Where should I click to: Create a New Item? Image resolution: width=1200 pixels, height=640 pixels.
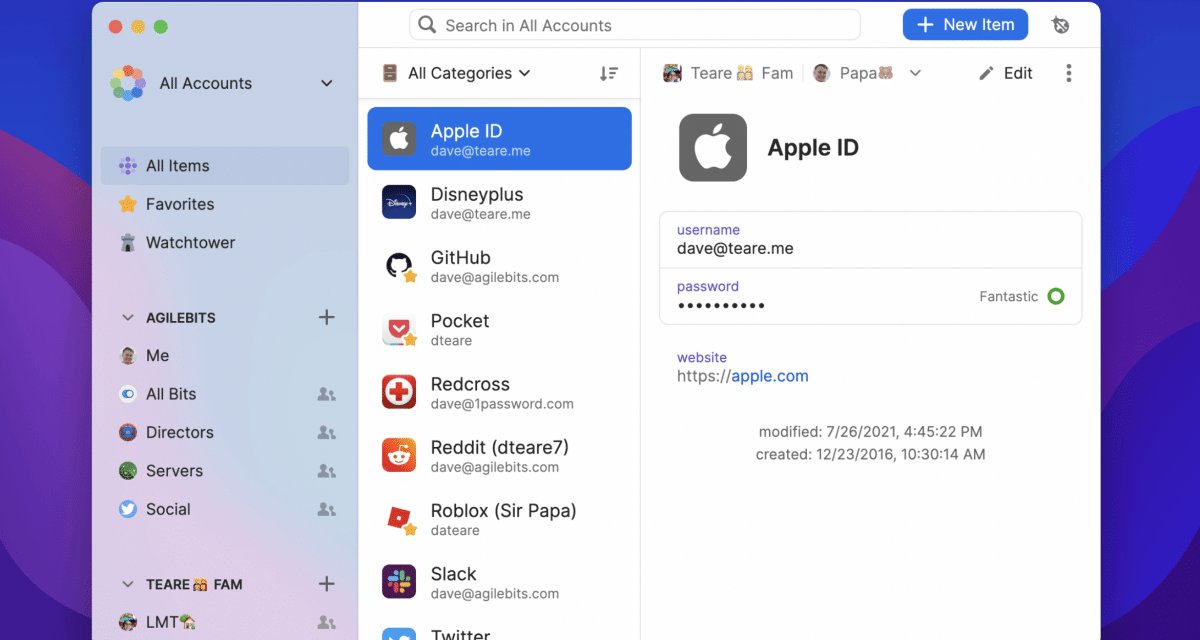pos(965,25)
